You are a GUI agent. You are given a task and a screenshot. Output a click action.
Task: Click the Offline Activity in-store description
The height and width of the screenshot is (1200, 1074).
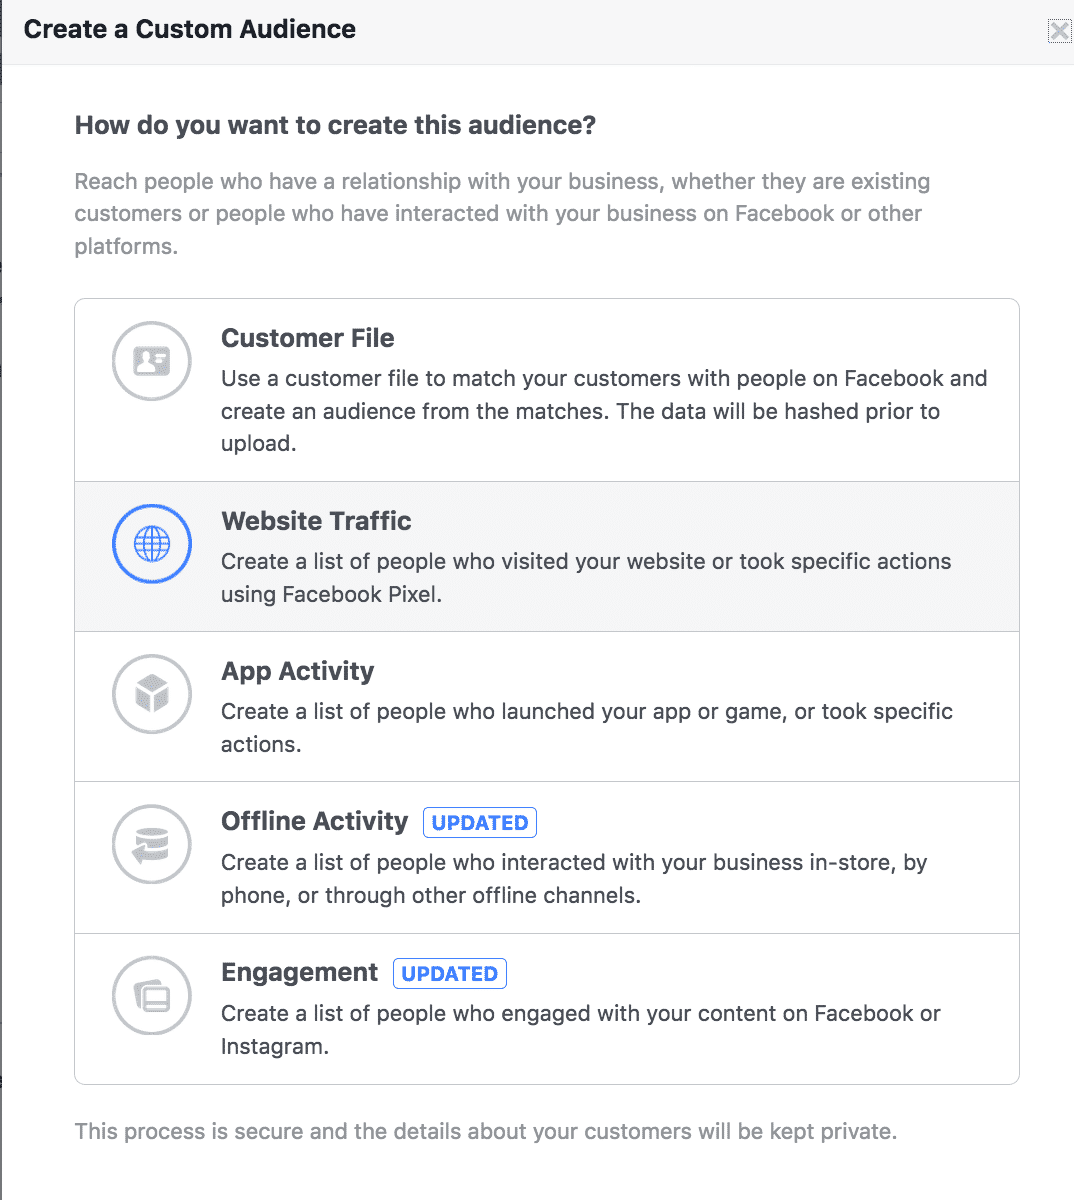574,879
